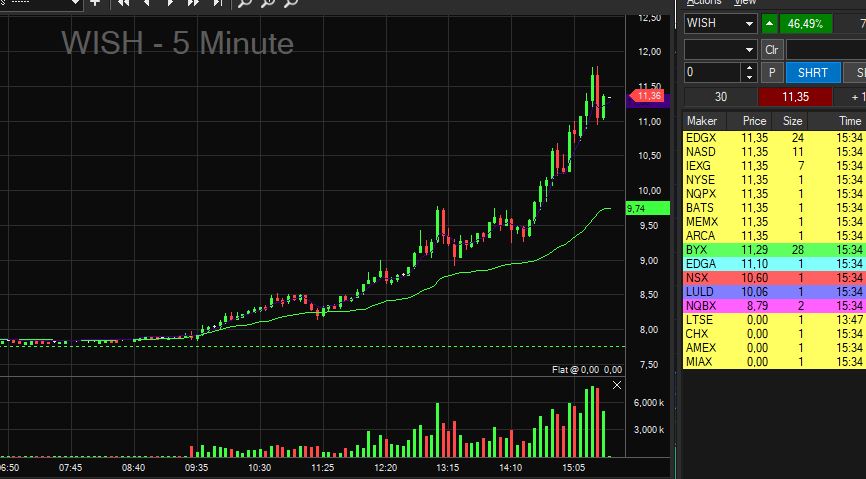The width and height of the screenshot is (866, 479).
Task: Click the green 9,74 indicator axis label
Action: pyautogui.click(x=648, y=208)
